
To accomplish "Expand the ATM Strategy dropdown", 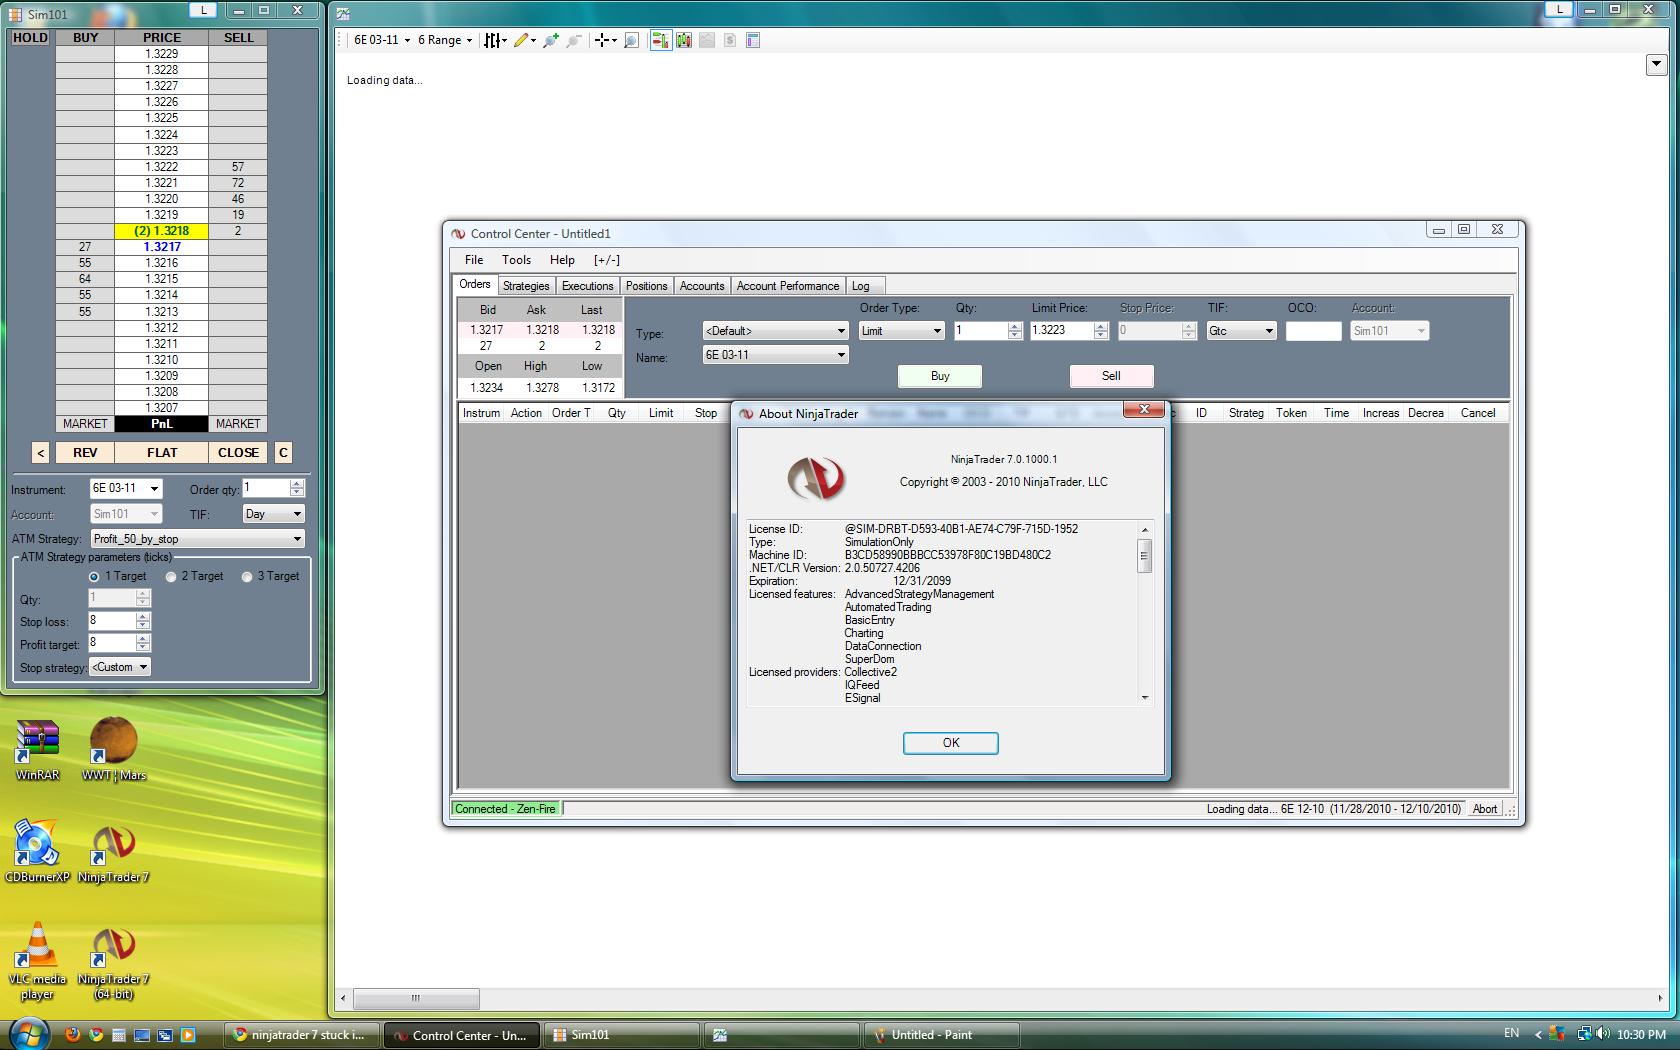I will 297,539.
